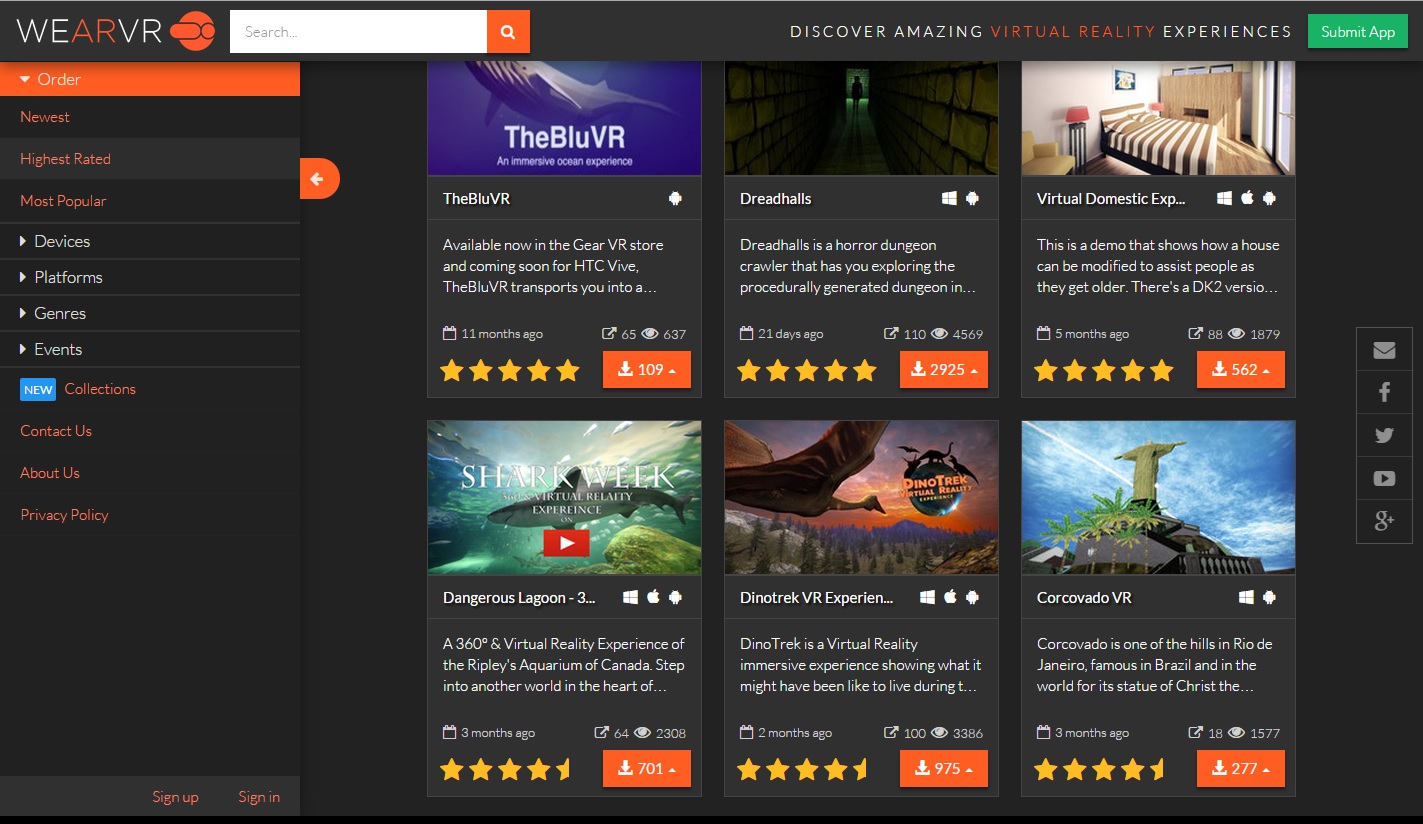The width and height of the screenshot is (1423, 824).
Task: Open Corcovado VR download dropdown showing 277
Action: [1241, 769]
